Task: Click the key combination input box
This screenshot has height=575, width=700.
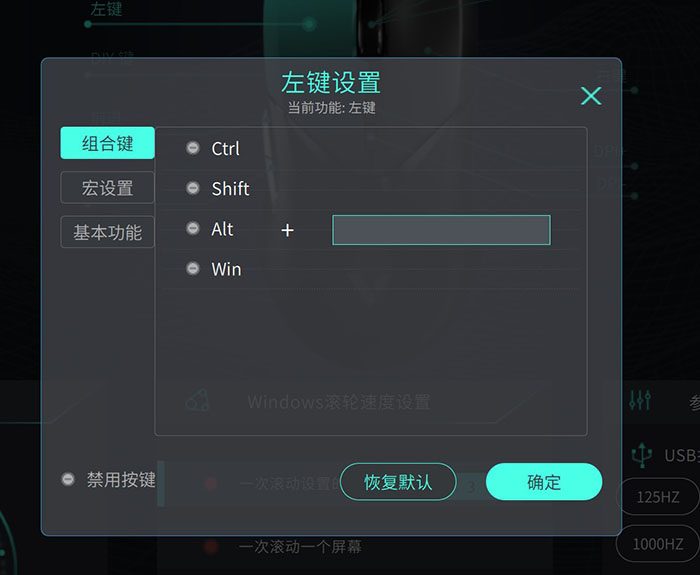Action: tap(441, 230)
